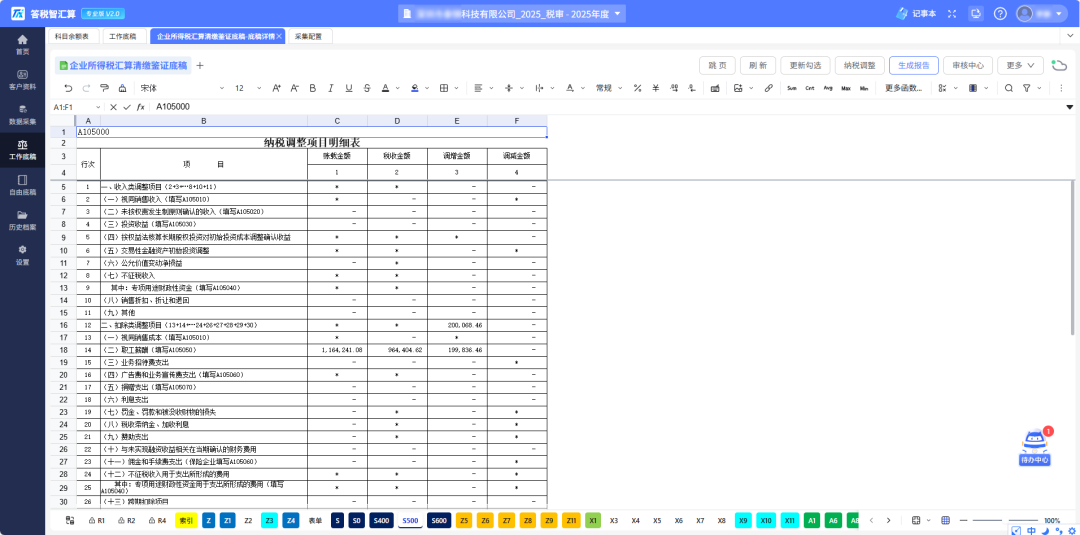
Task: Open 数据采集 in the sidebar
Action: [x=23, y=114]
